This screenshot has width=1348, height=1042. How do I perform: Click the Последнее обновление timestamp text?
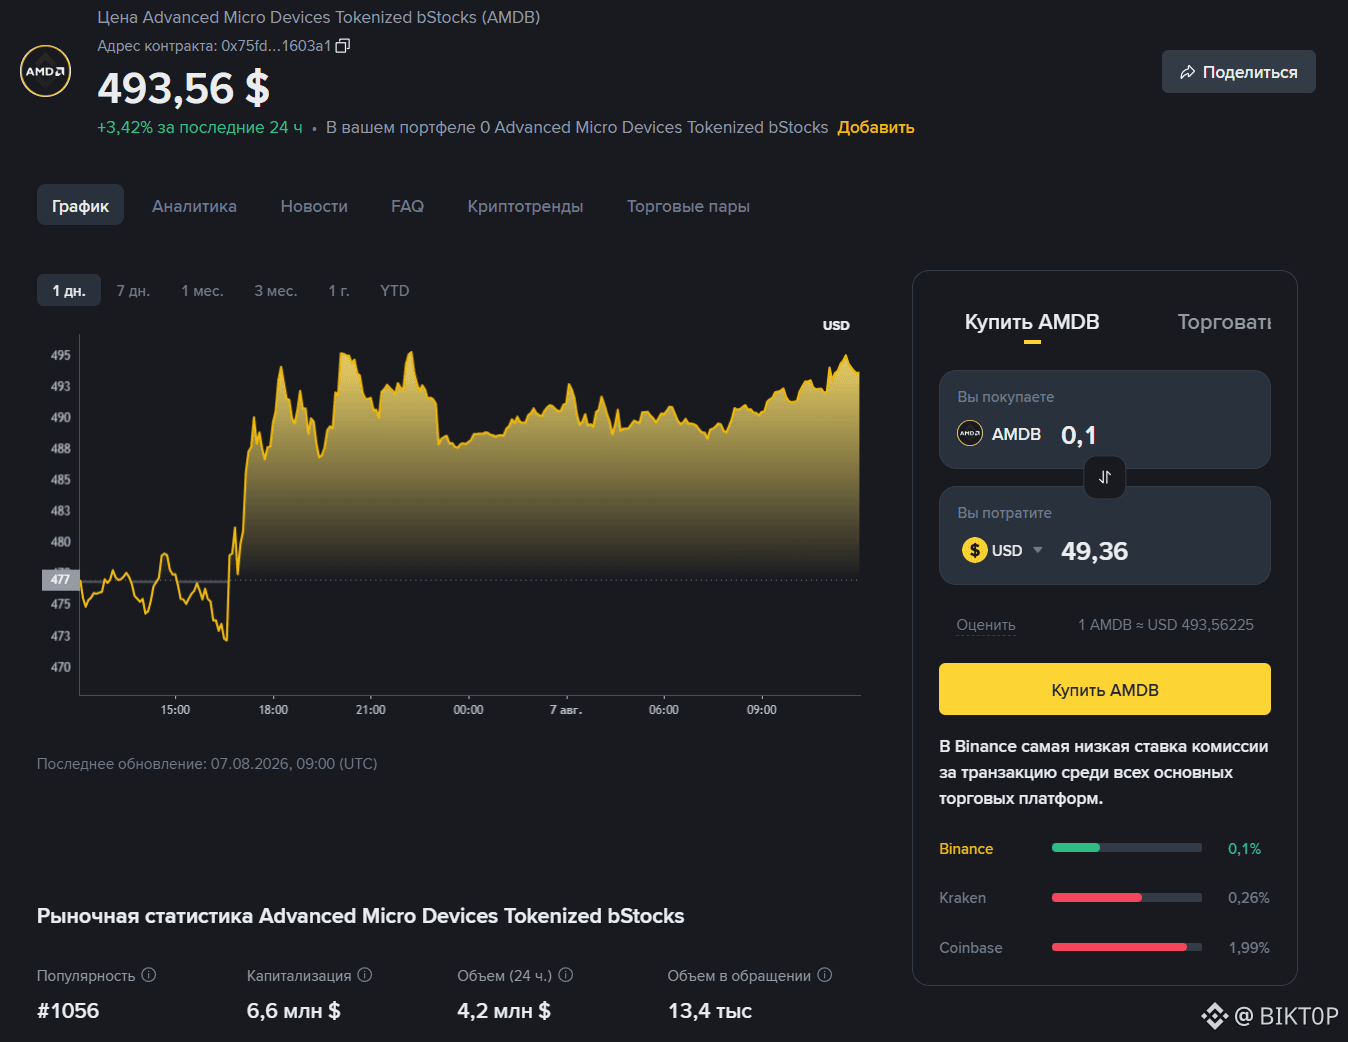coord(207,763)
